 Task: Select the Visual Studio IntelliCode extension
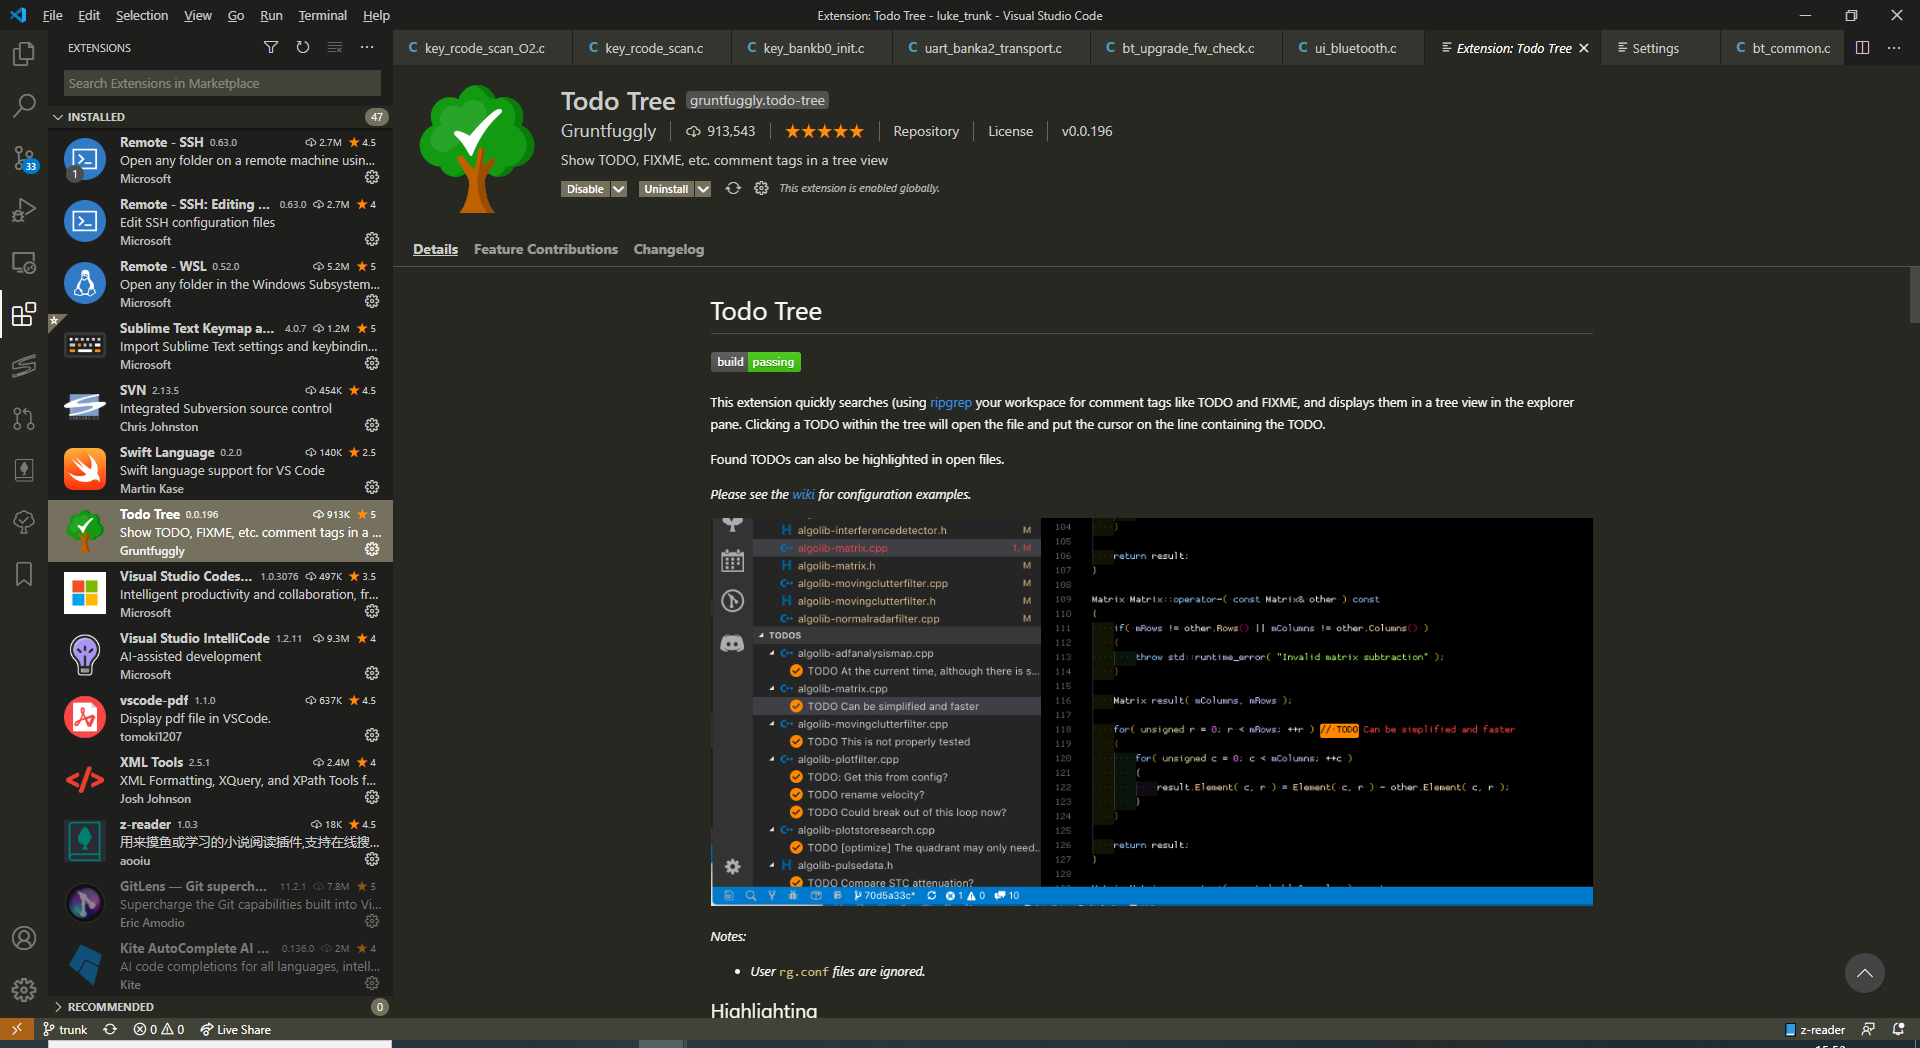coord(220,655)
